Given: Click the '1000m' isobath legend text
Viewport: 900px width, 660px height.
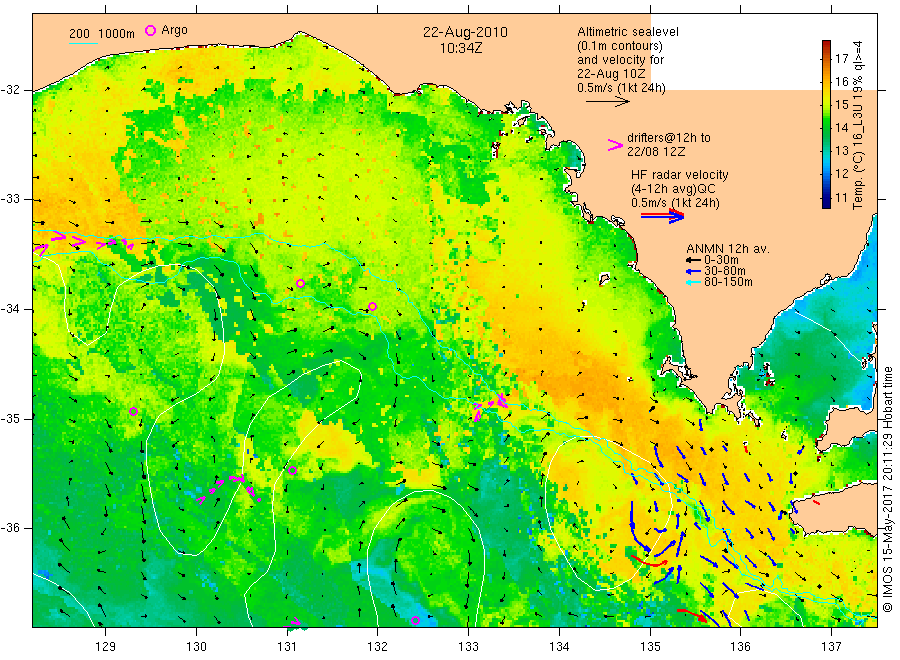Looking at the screenshot, I should 117,34.
